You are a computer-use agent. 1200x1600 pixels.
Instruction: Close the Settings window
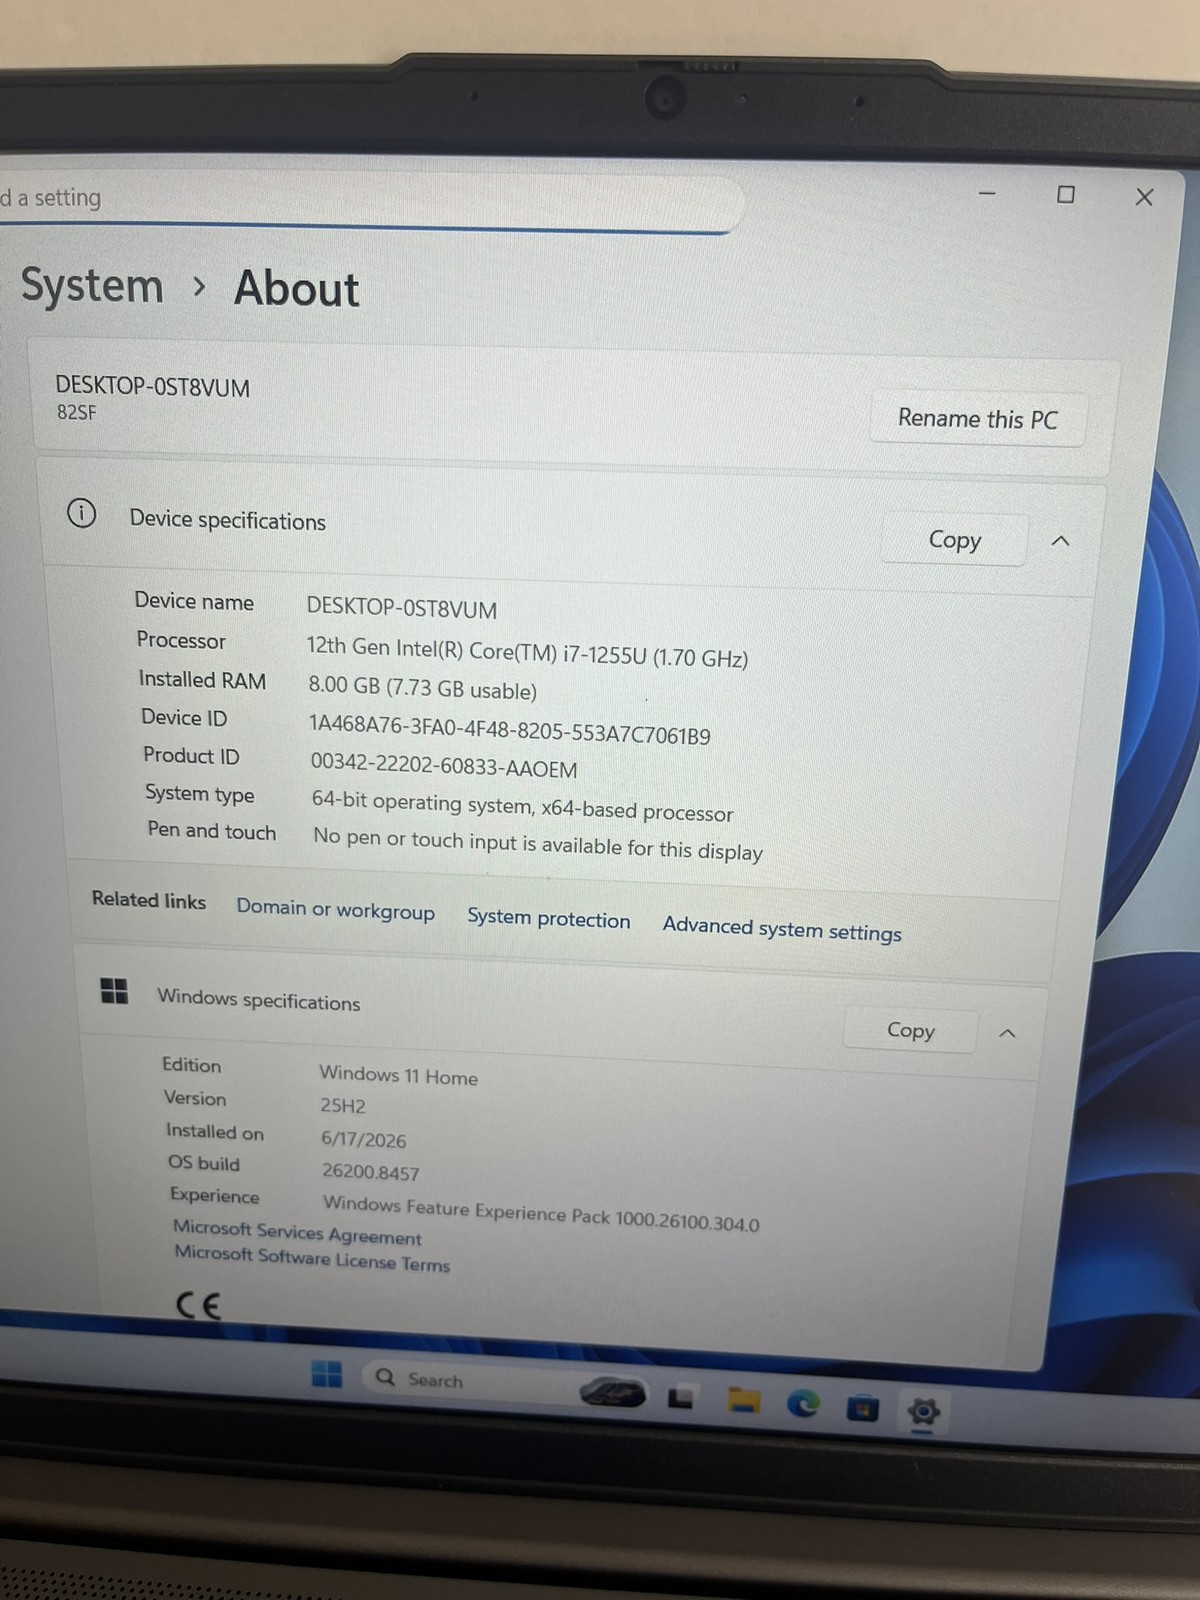tap(1144, 197)
